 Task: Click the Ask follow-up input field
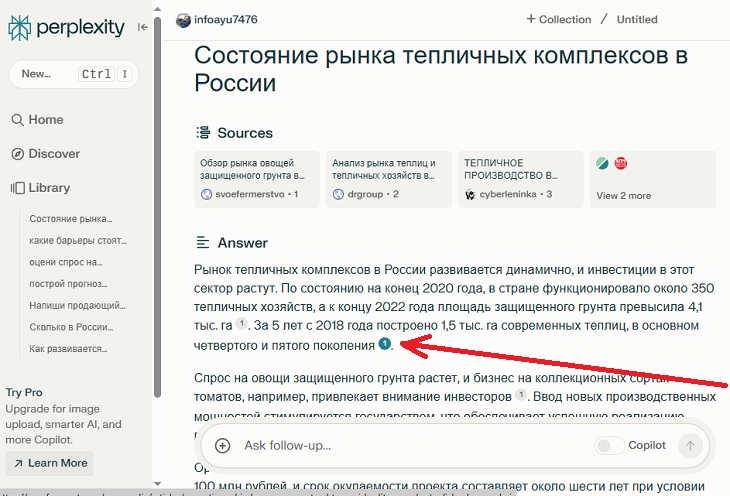414,446
